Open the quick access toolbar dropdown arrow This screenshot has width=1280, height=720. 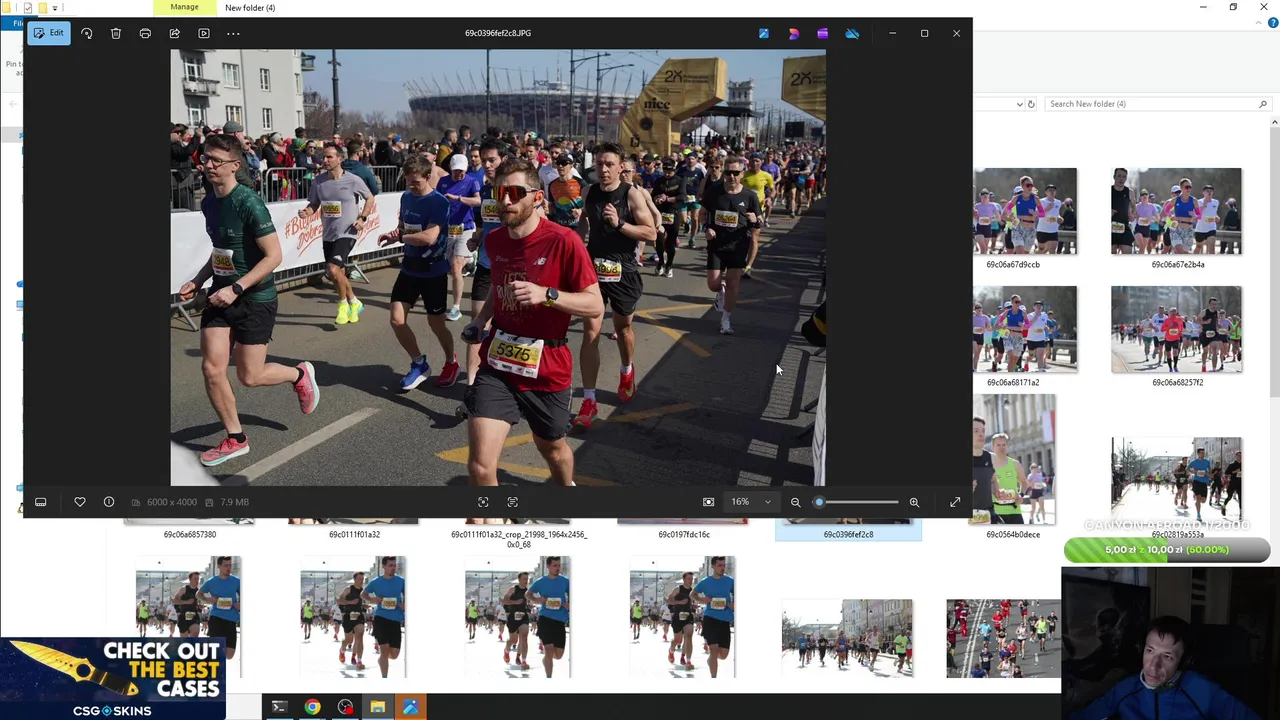[55, 8]
